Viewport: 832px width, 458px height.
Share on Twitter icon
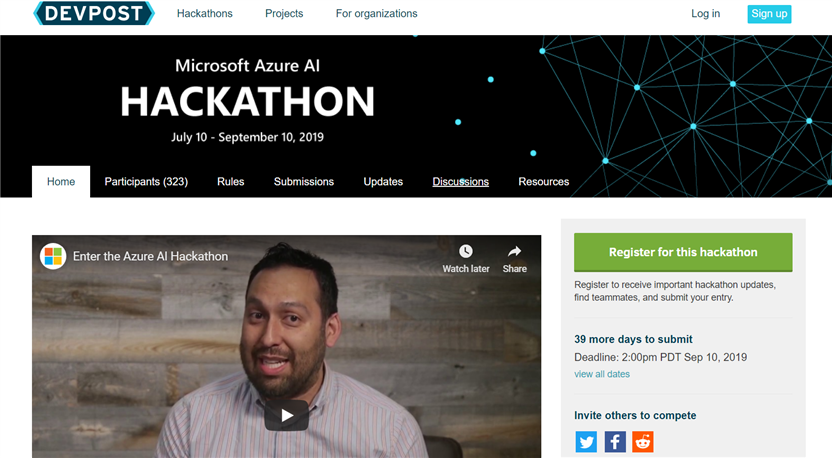[x=586, y=442]
